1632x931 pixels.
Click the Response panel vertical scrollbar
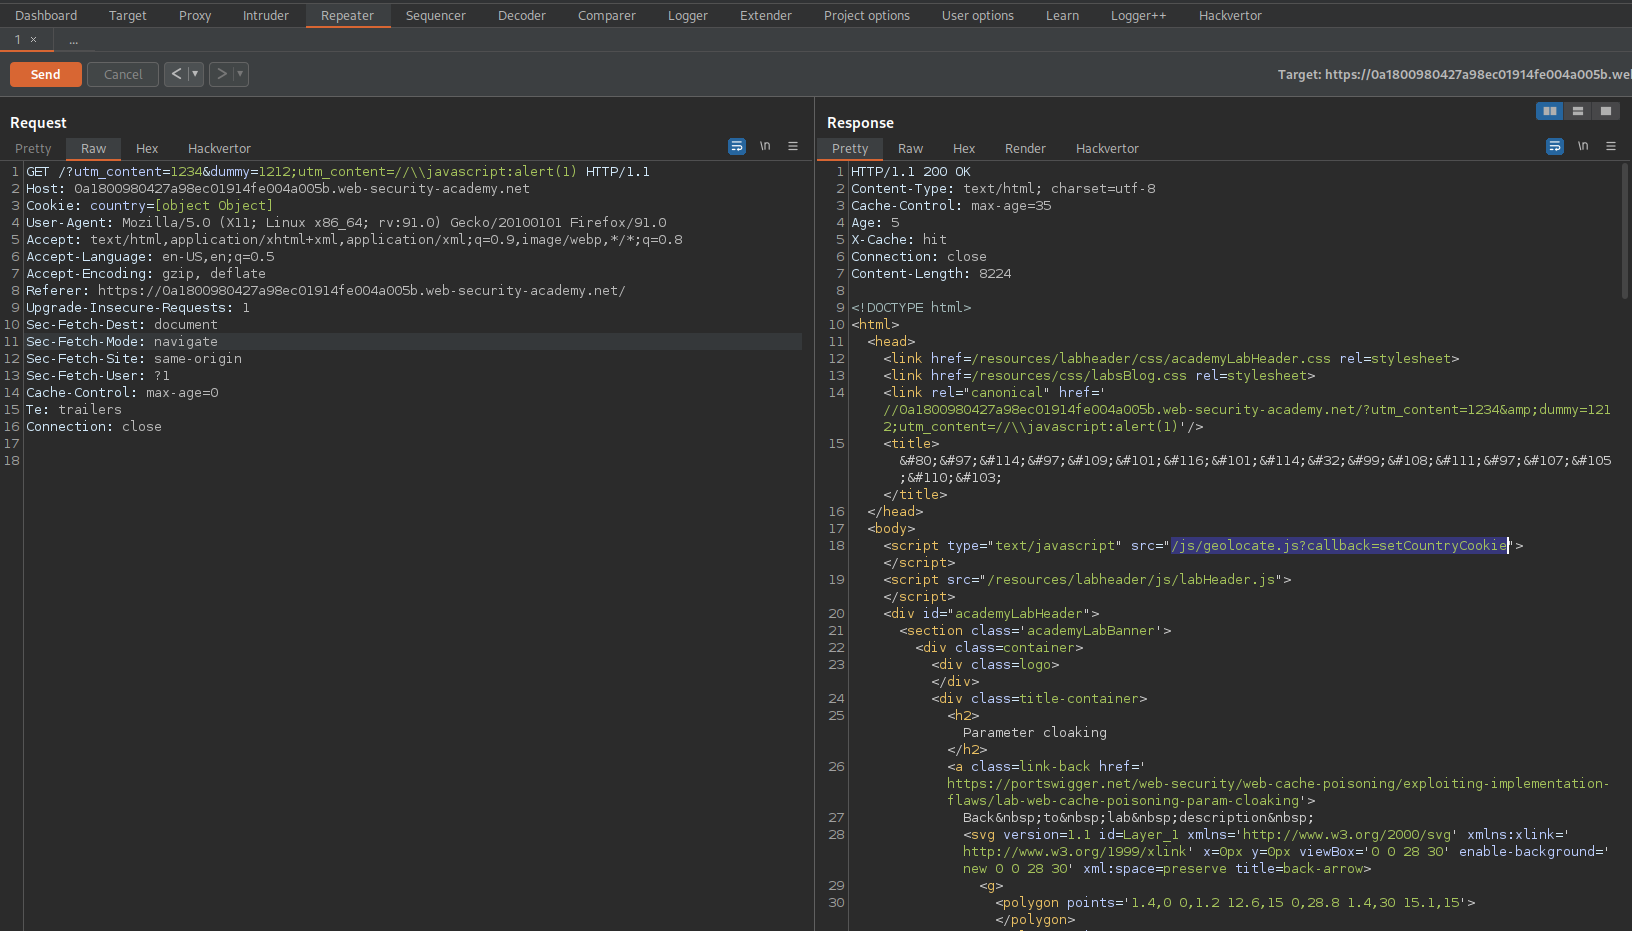coord(1625,231)
